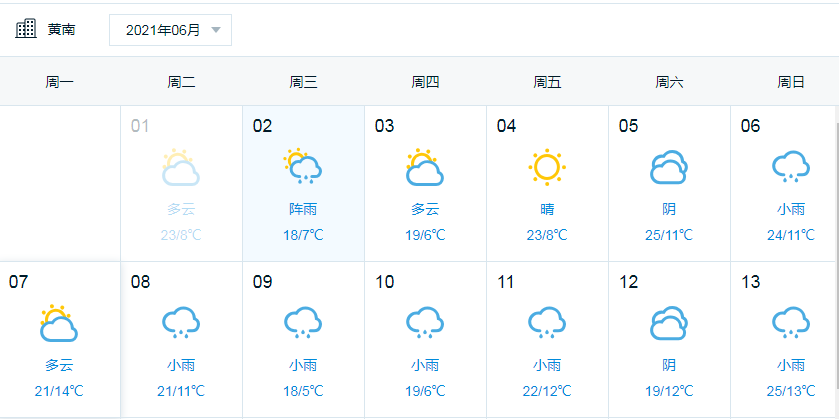Click the building icon next to 黄南
This screenshot has width=839, height=419.
[26, 29]
